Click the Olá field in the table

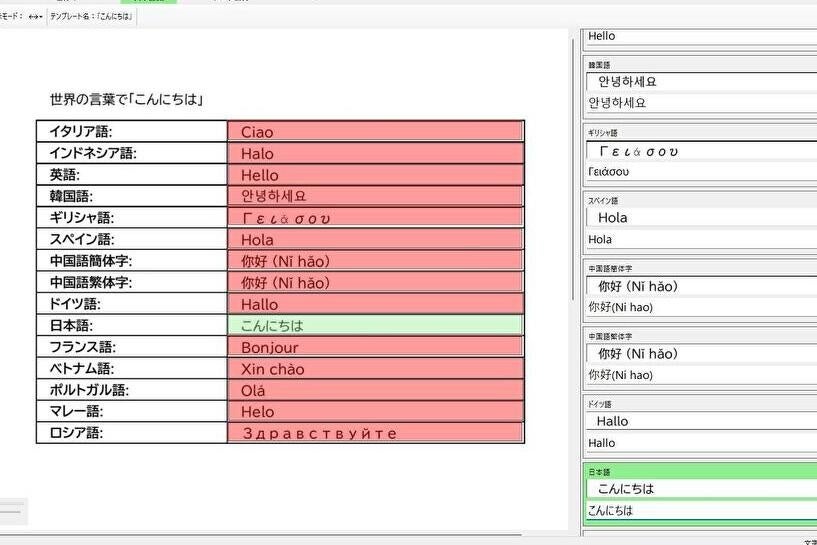click(376, 390)
